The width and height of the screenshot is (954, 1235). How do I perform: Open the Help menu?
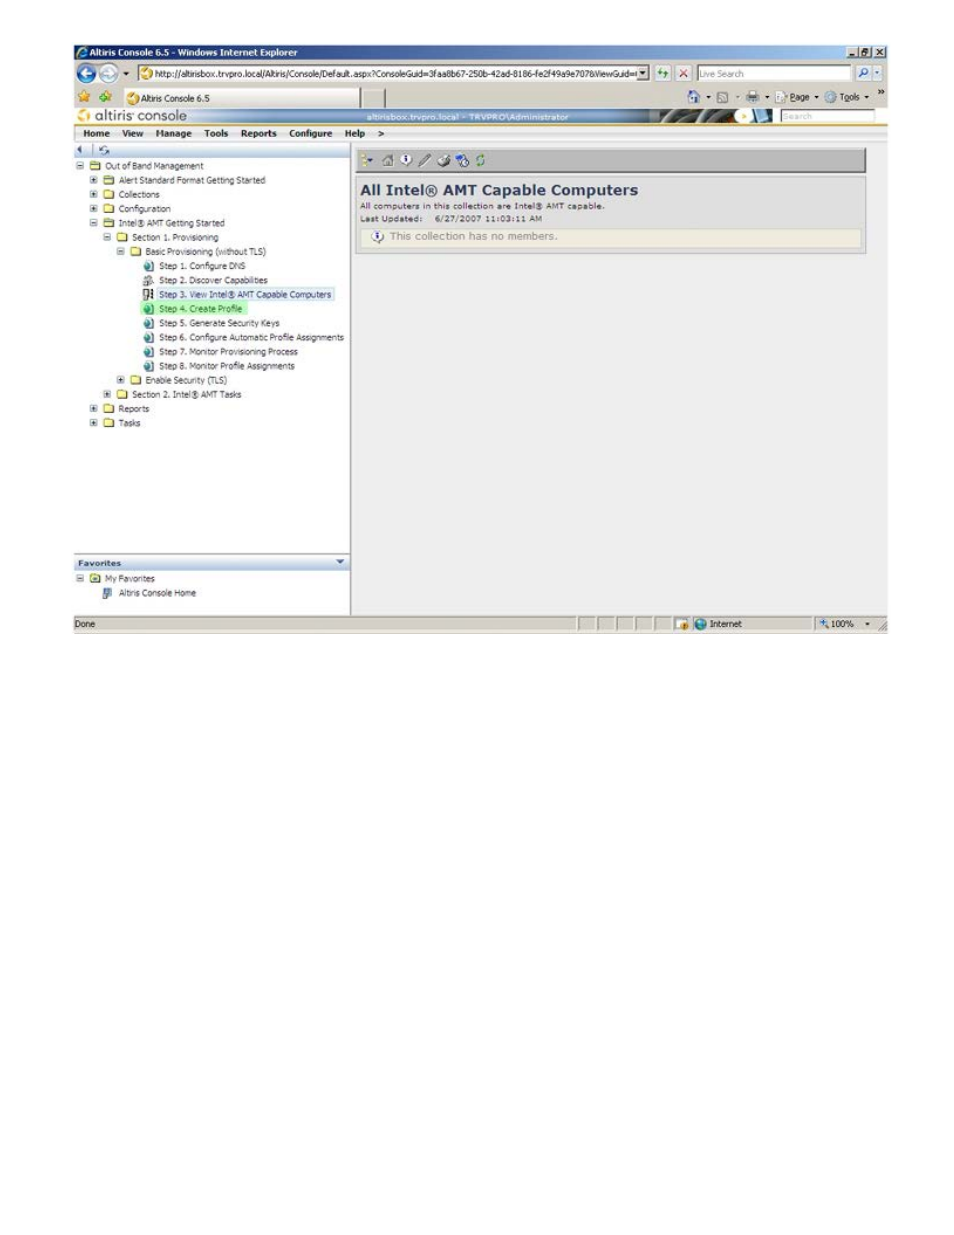coord(355,133)
